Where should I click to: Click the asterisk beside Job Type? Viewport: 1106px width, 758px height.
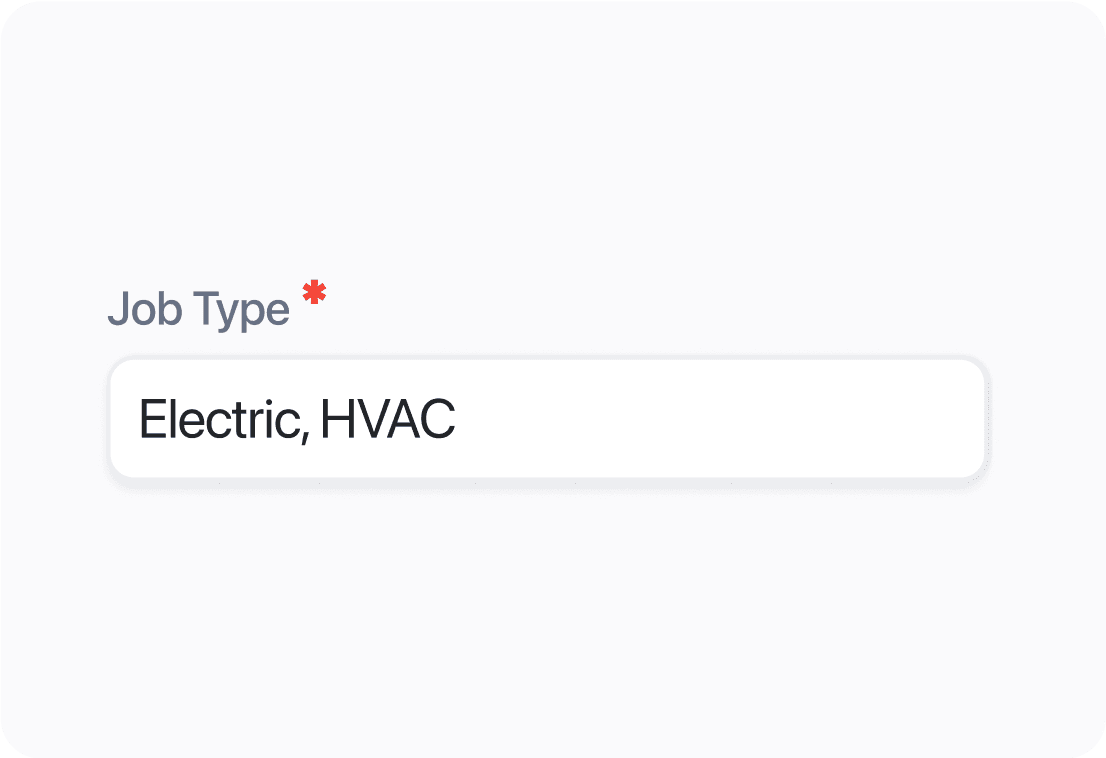tap(315, 293)
